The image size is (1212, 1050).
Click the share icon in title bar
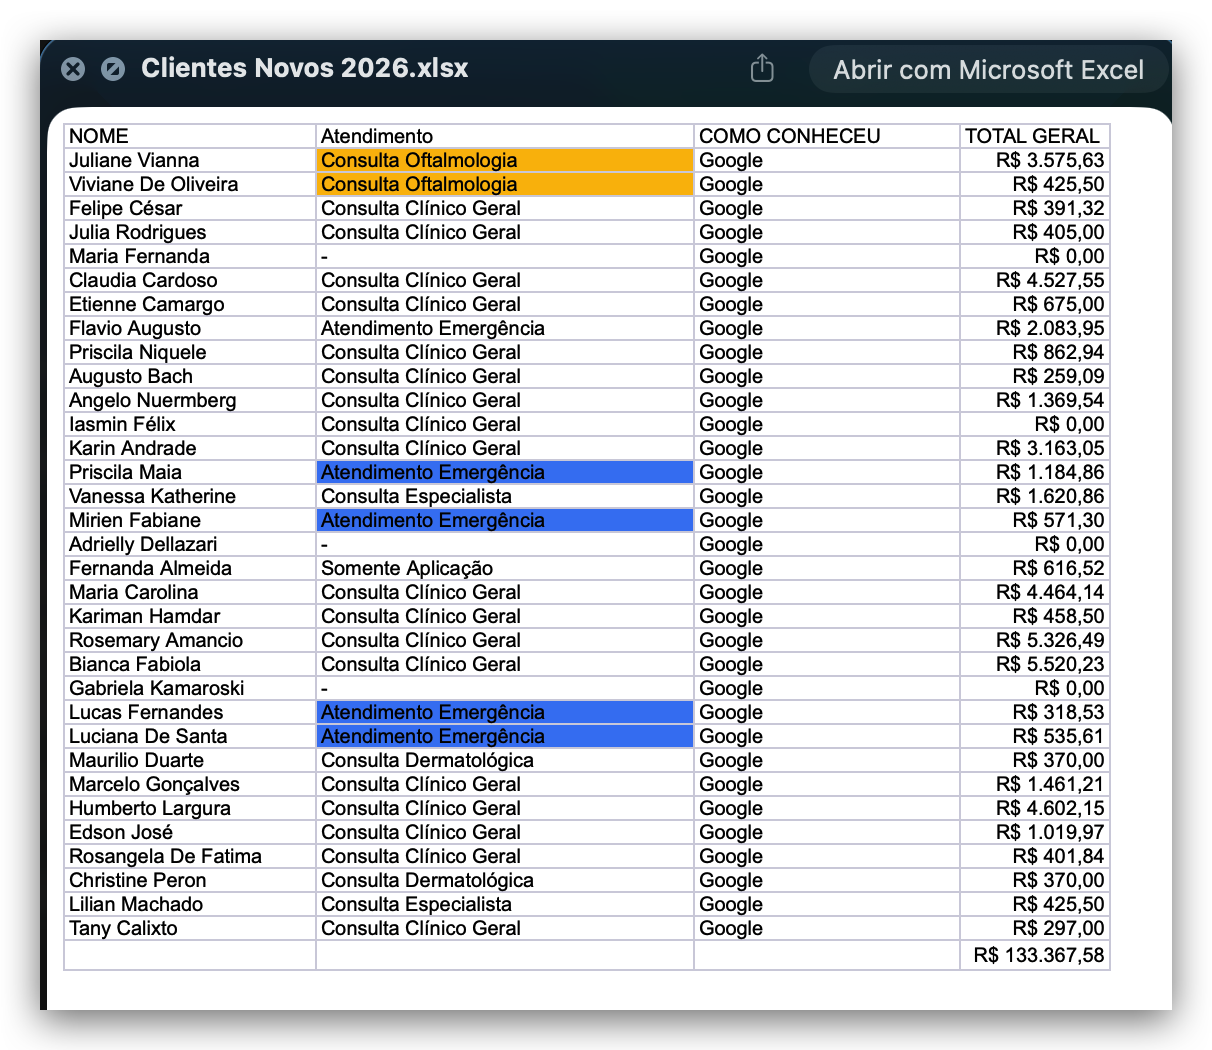tap(762, 68)
